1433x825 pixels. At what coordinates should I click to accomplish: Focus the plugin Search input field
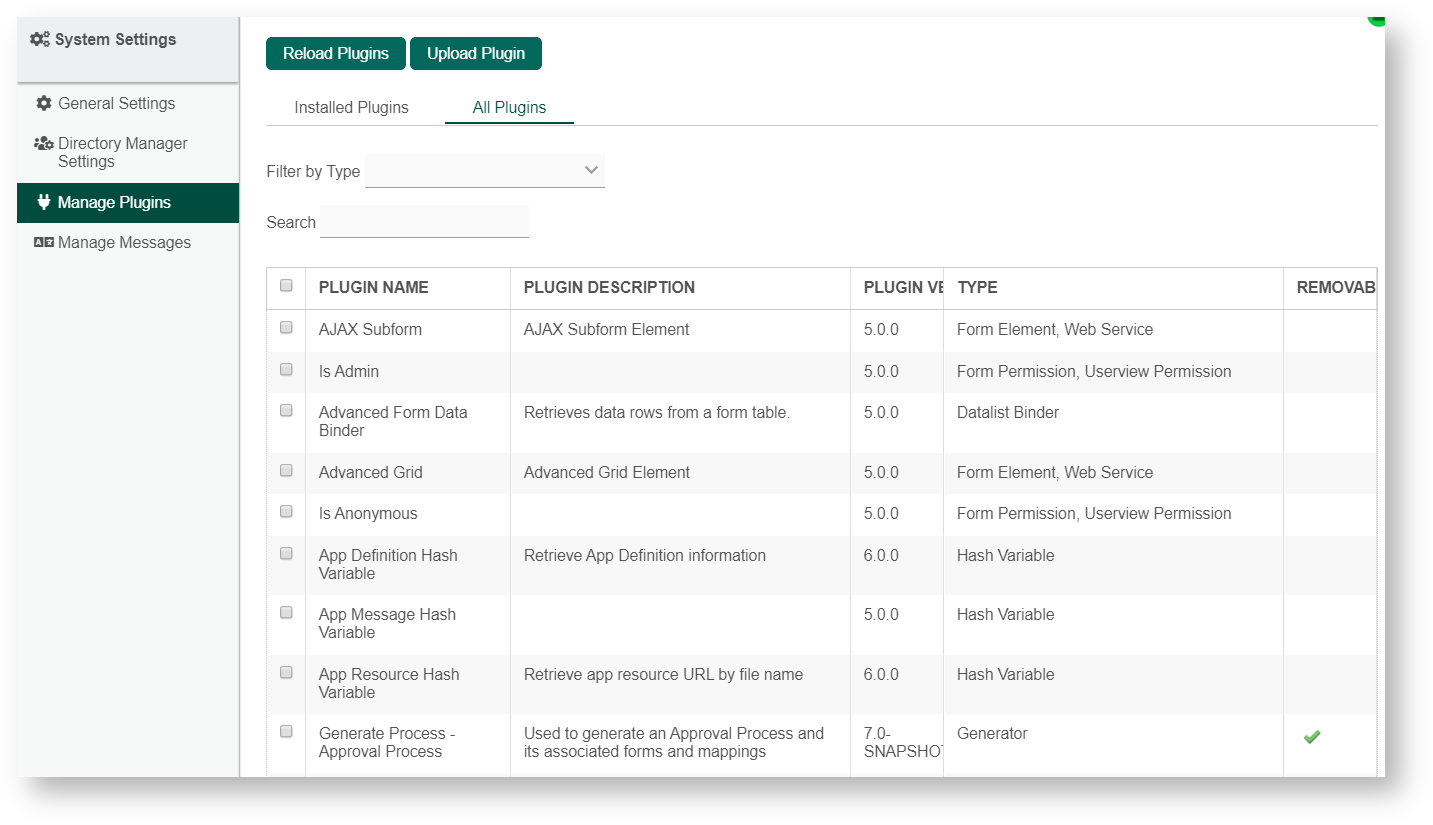pyautogui.click(x=424, y=222)
